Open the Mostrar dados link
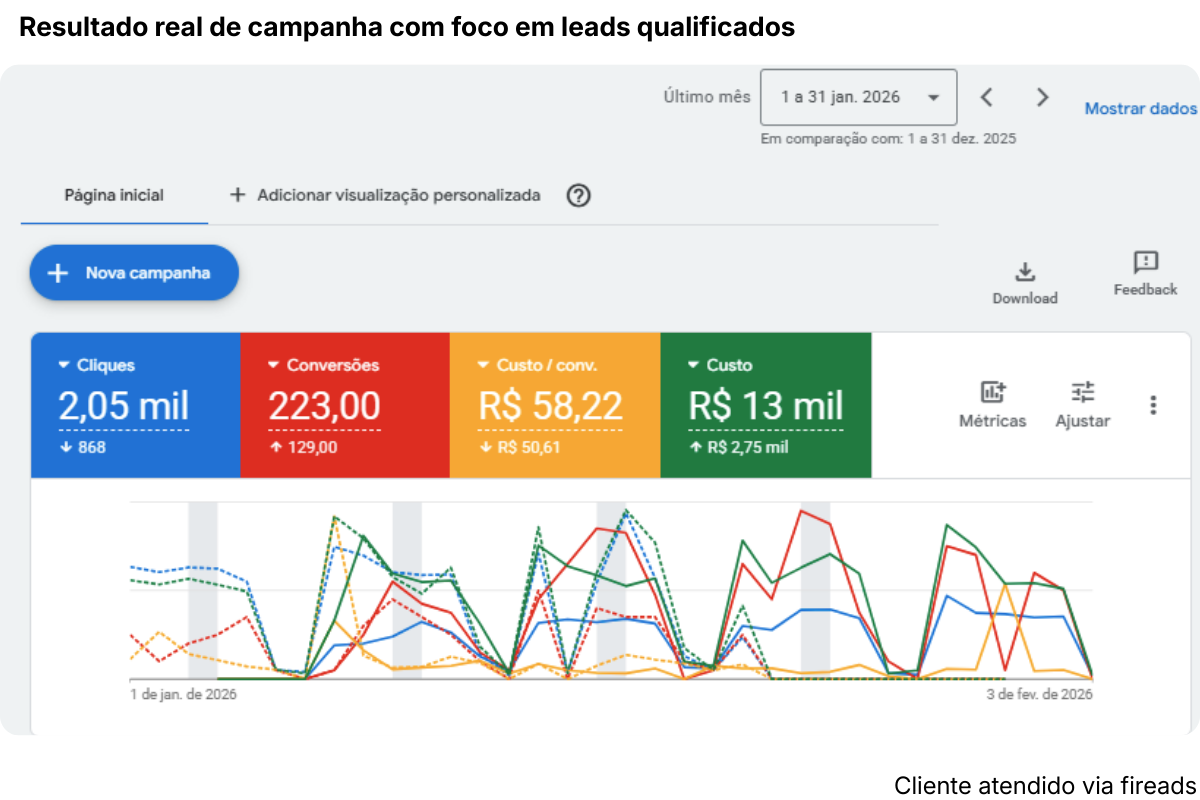The width and height of the screenshot is (1200, 800). 1140,108
